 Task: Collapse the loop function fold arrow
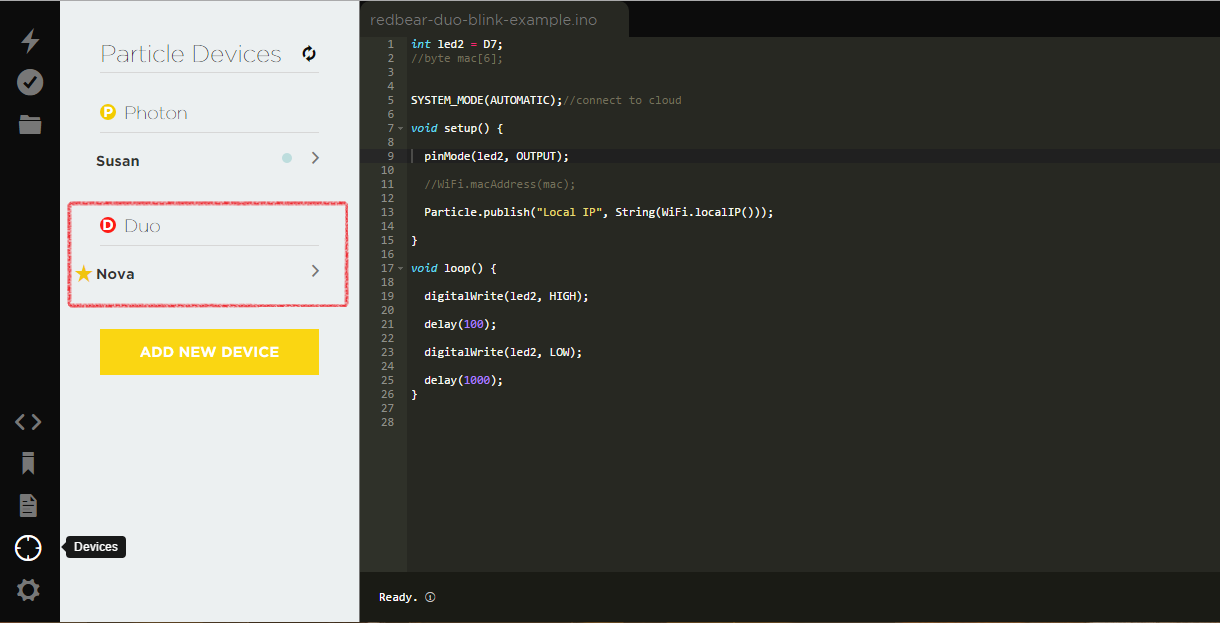(x=401, y=269)
